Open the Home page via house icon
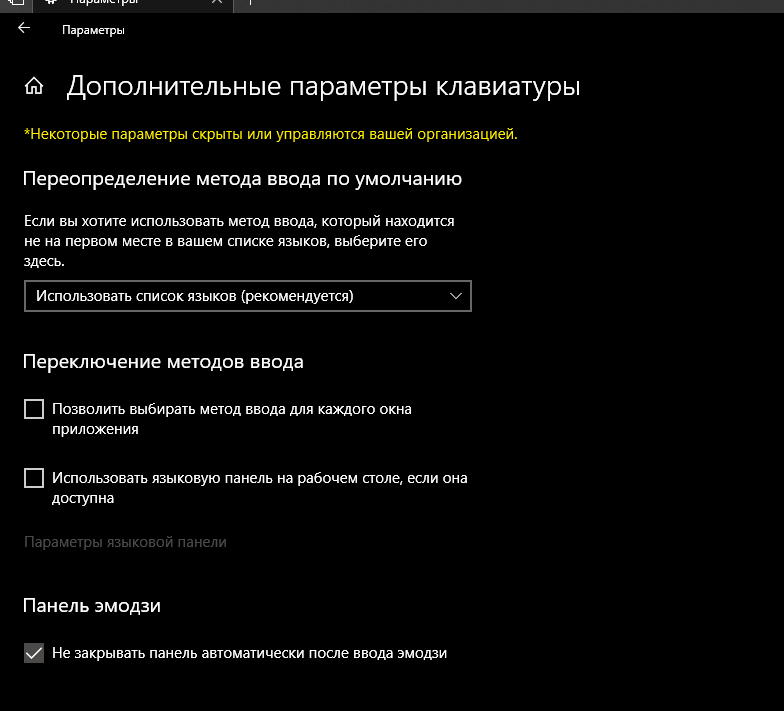 coord(34,86)
